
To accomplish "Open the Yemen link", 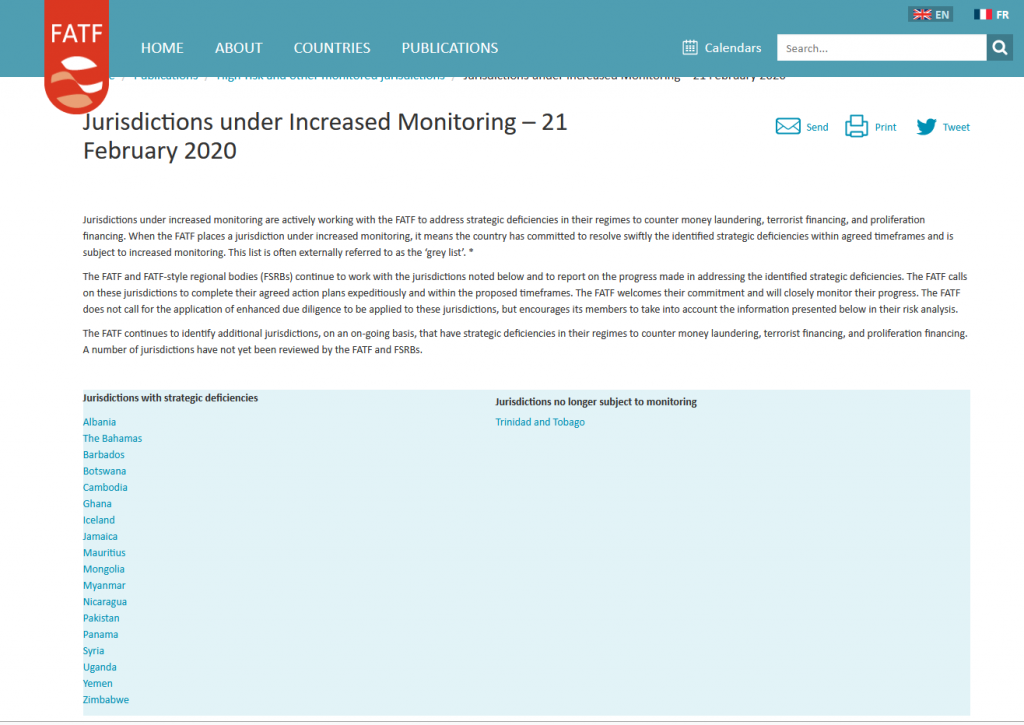I will coord(97,683).
